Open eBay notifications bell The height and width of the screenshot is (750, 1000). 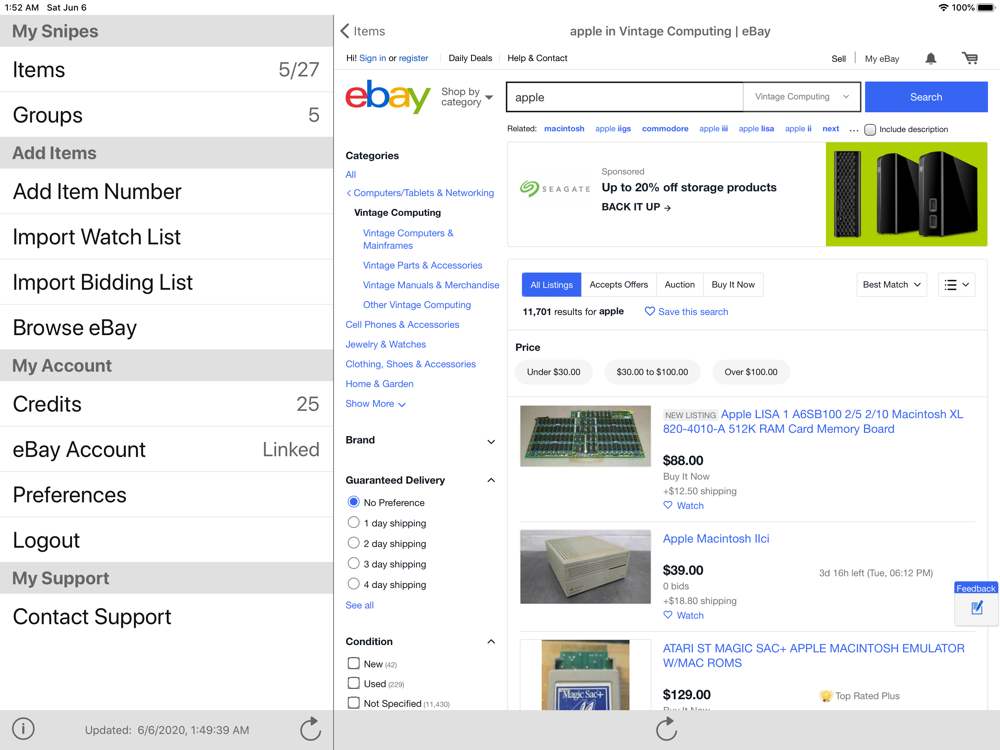[x=930, y=59]
